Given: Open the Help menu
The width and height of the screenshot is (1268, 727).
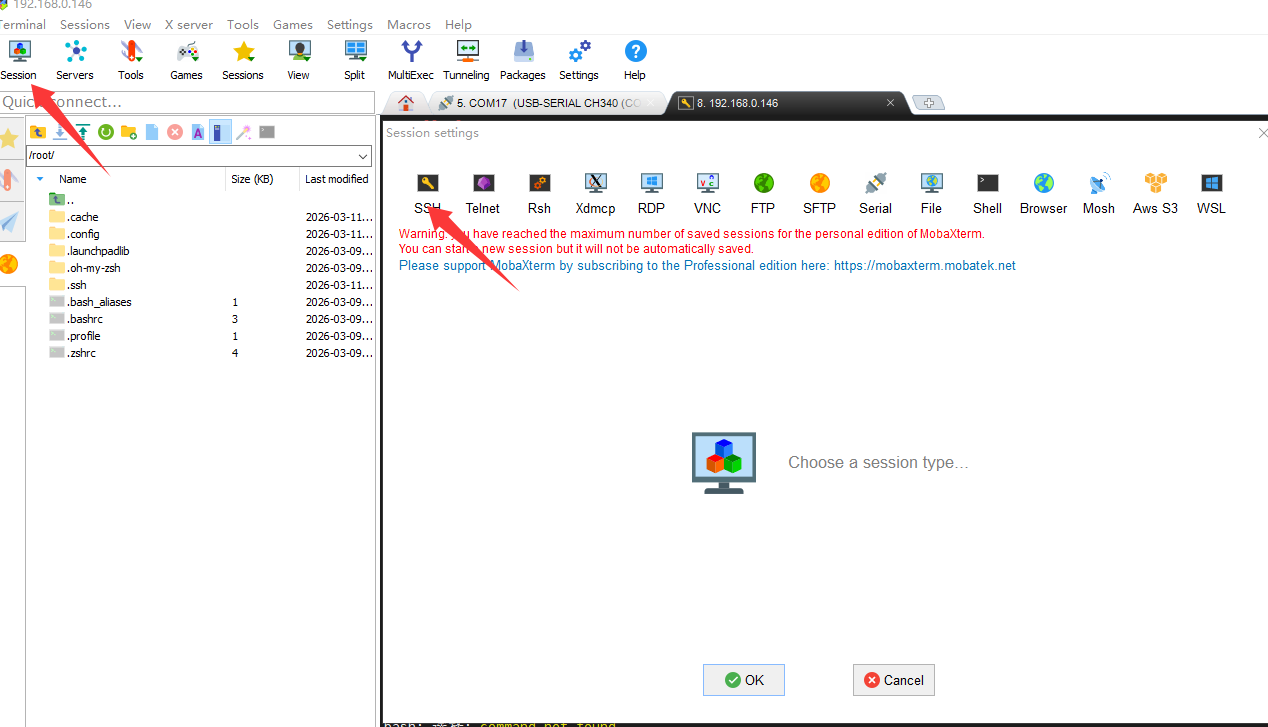Looking at the screenshot, I should (459, 24).
